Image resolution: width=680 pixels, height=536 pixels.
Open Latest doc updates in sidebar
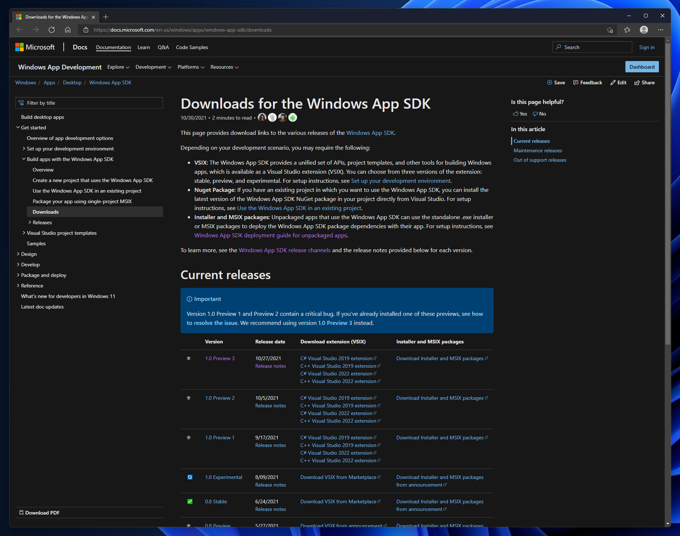(42, 307)
